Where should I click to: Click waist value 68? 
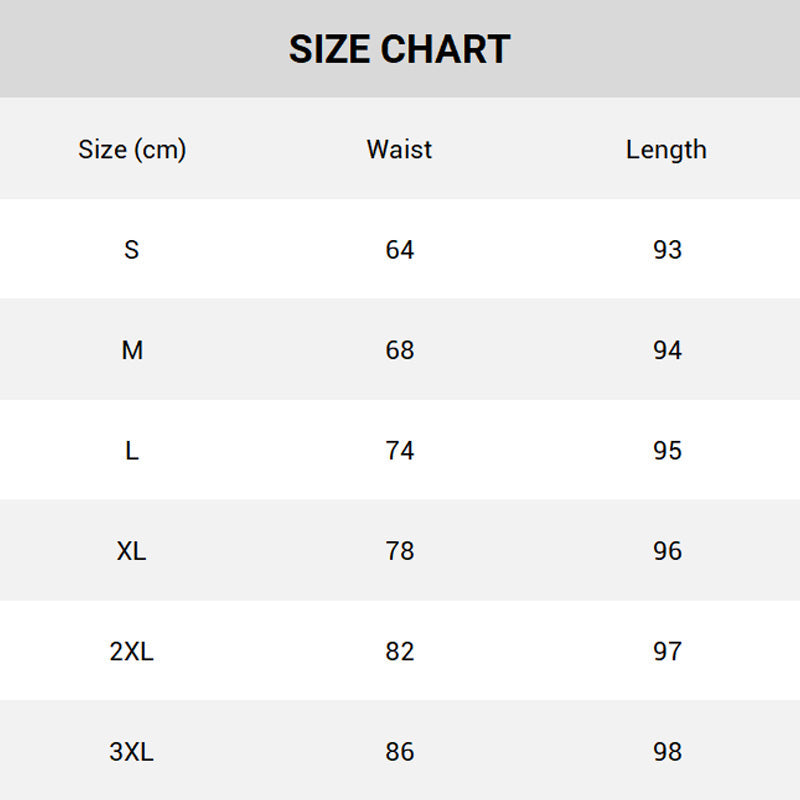(x=399, y=350)
